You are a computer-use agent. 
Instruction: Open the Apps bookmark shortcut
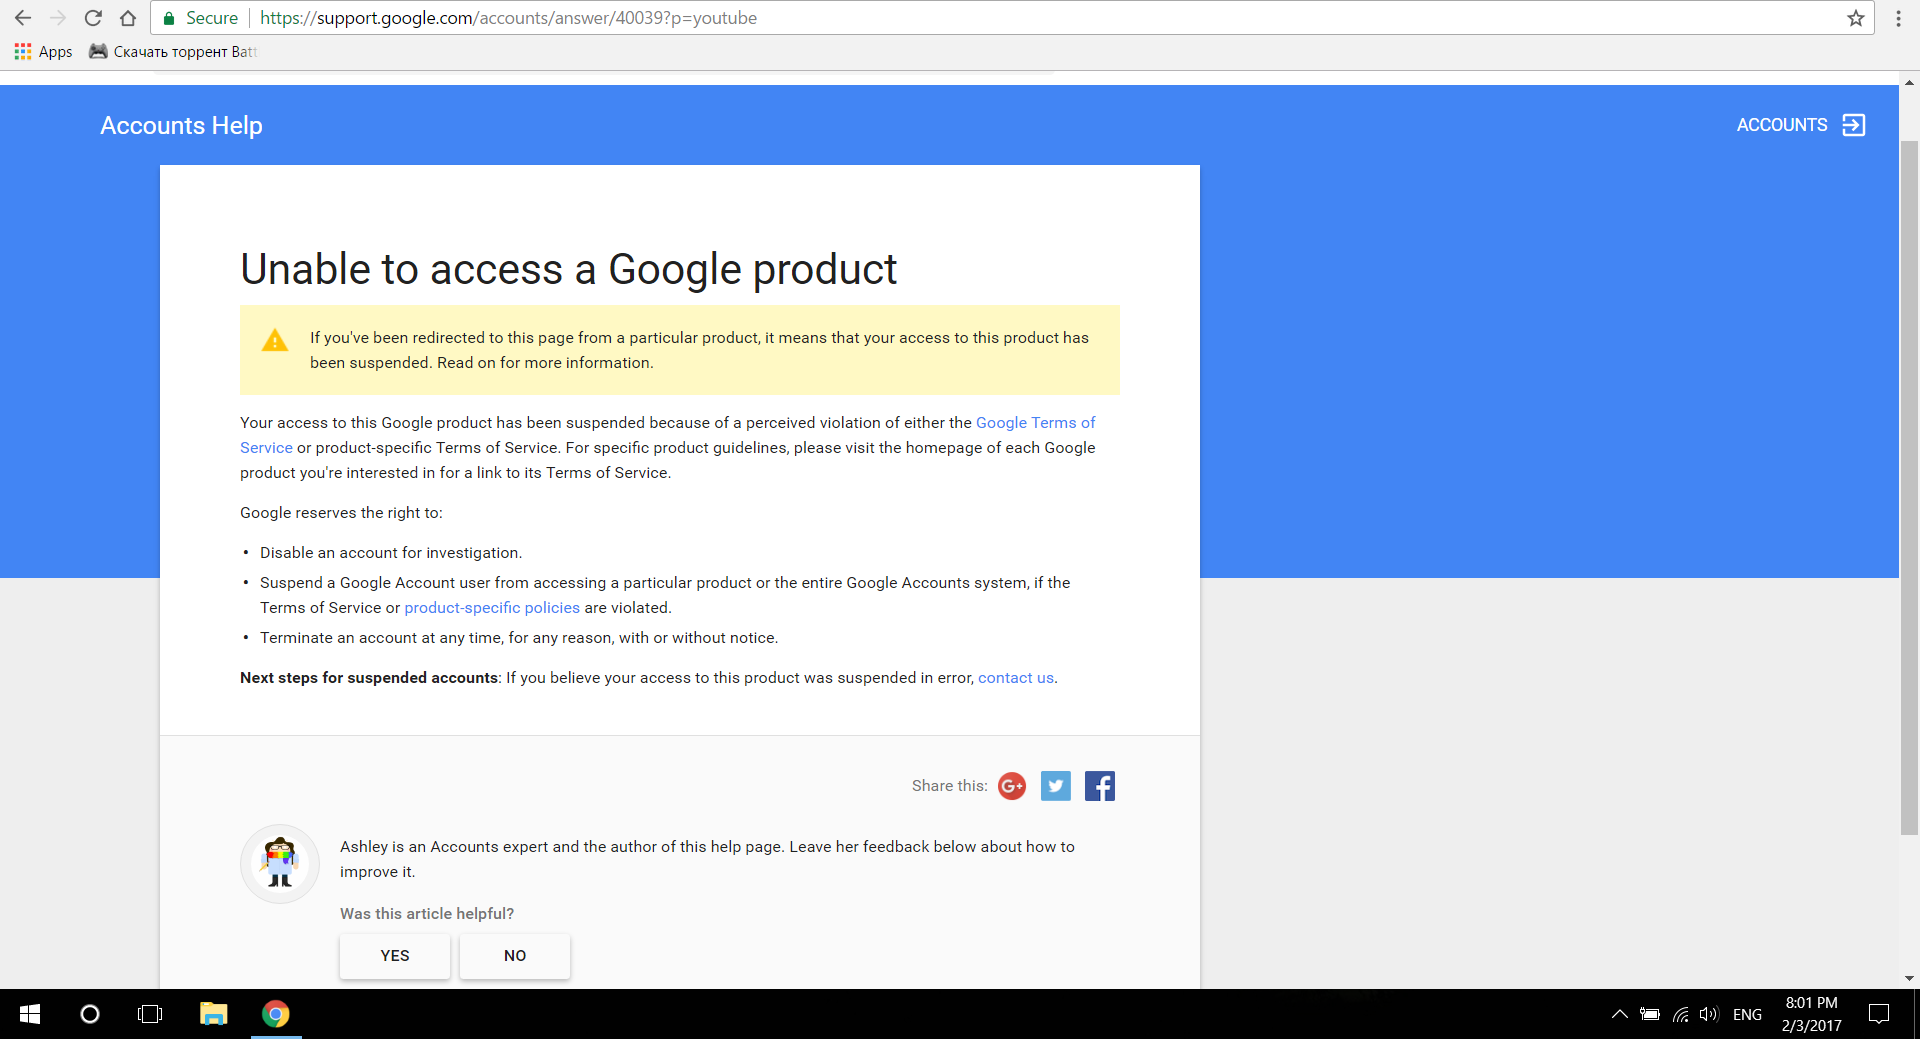click(44, 52)
